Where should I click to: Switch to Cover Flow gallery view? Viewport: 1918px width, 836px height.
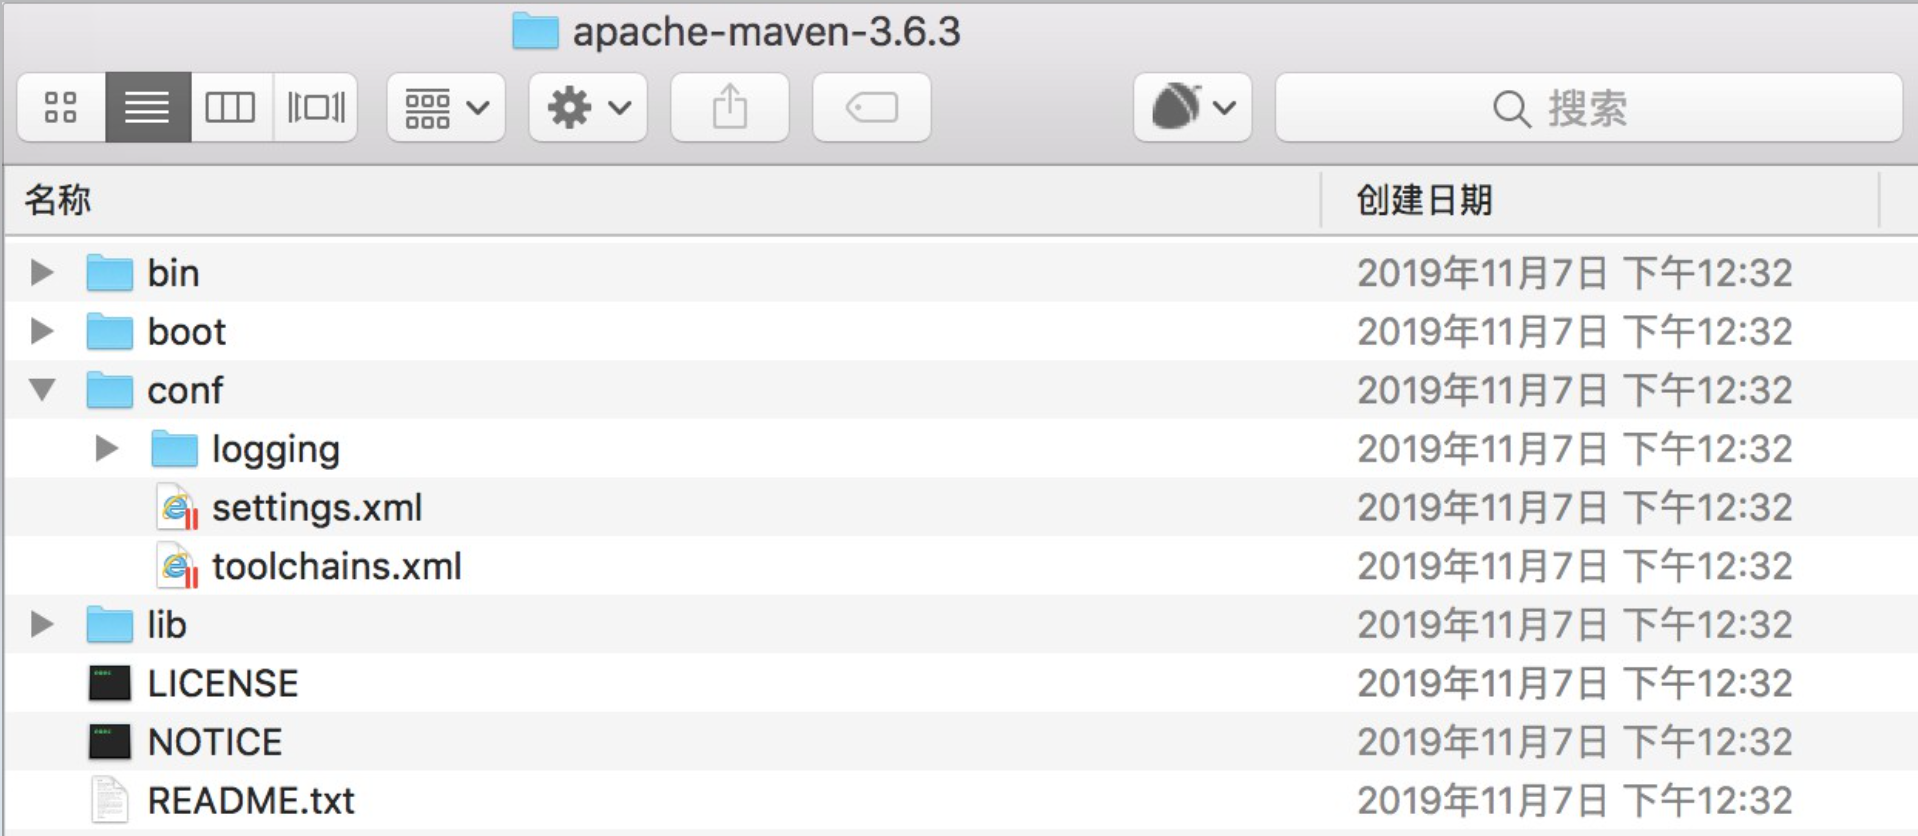coord(315,107)
